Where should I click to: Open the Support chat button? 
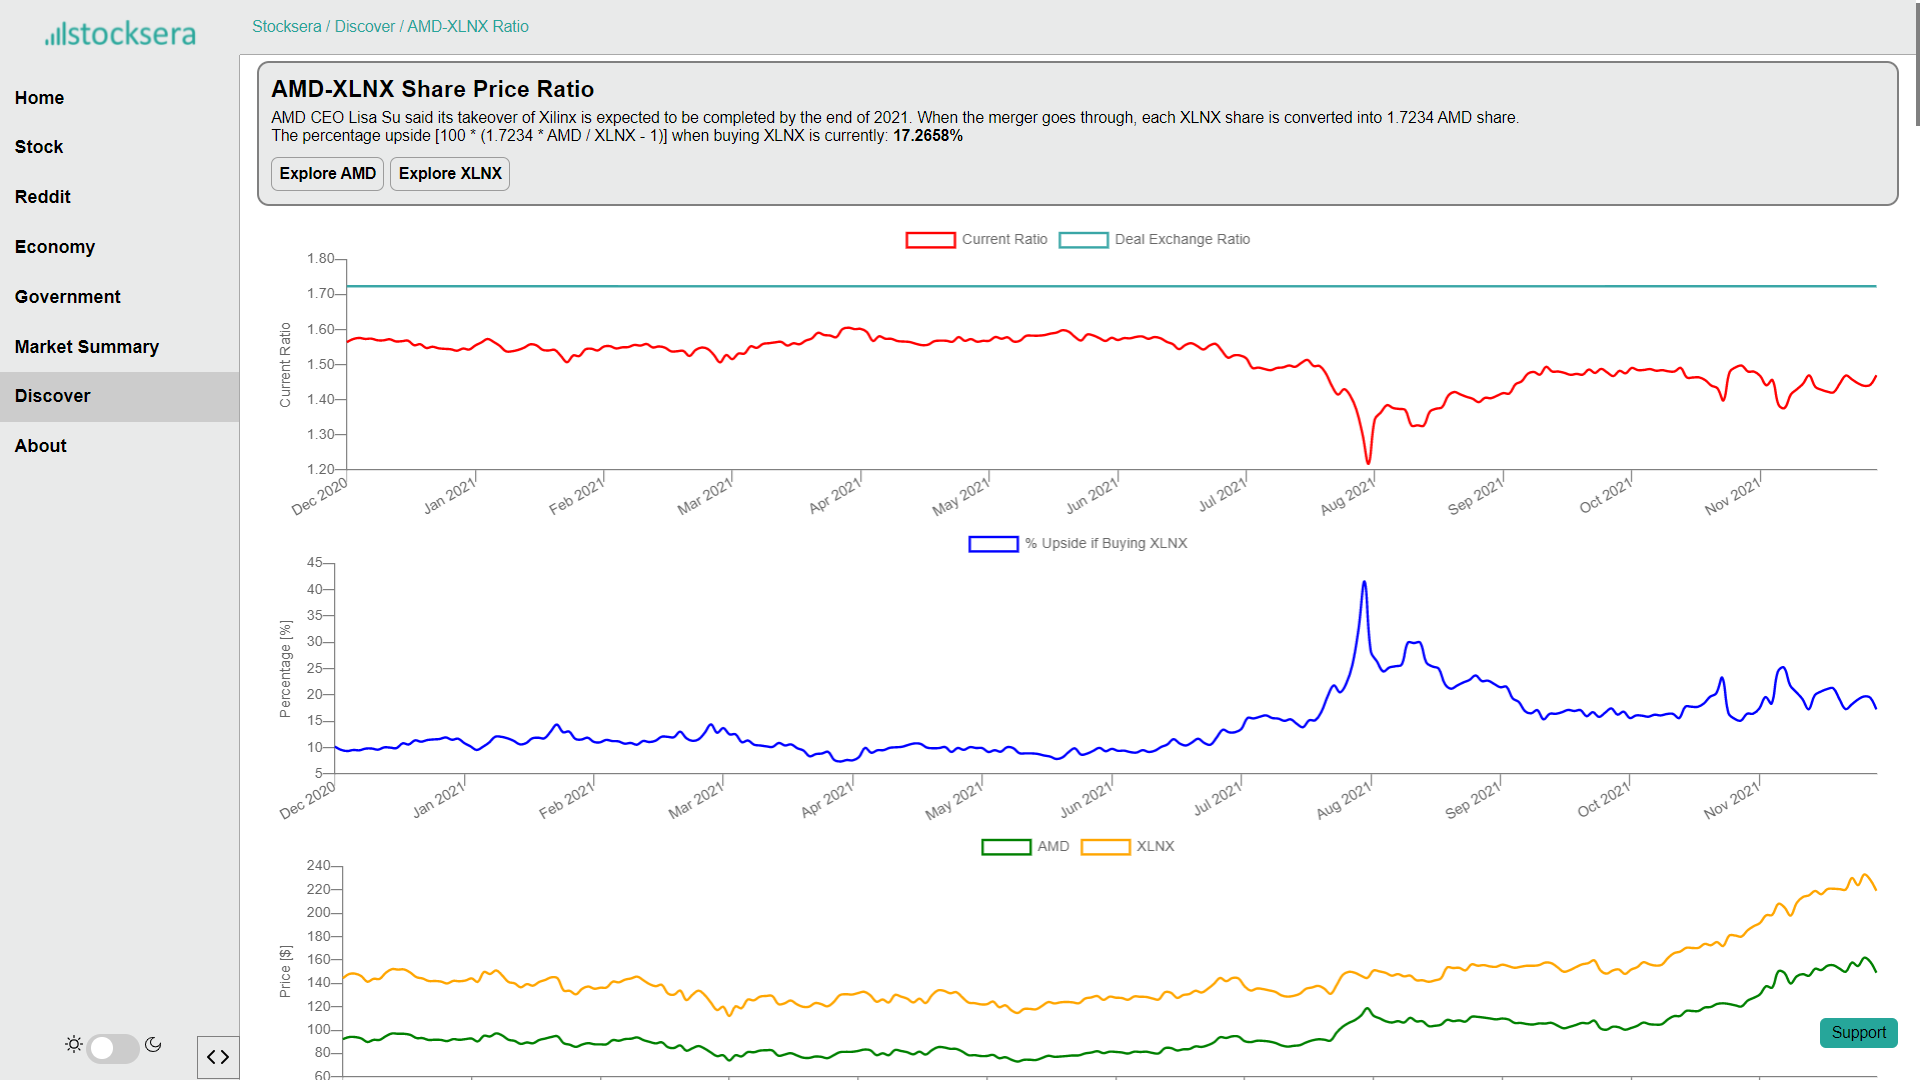[1858, 1033]
